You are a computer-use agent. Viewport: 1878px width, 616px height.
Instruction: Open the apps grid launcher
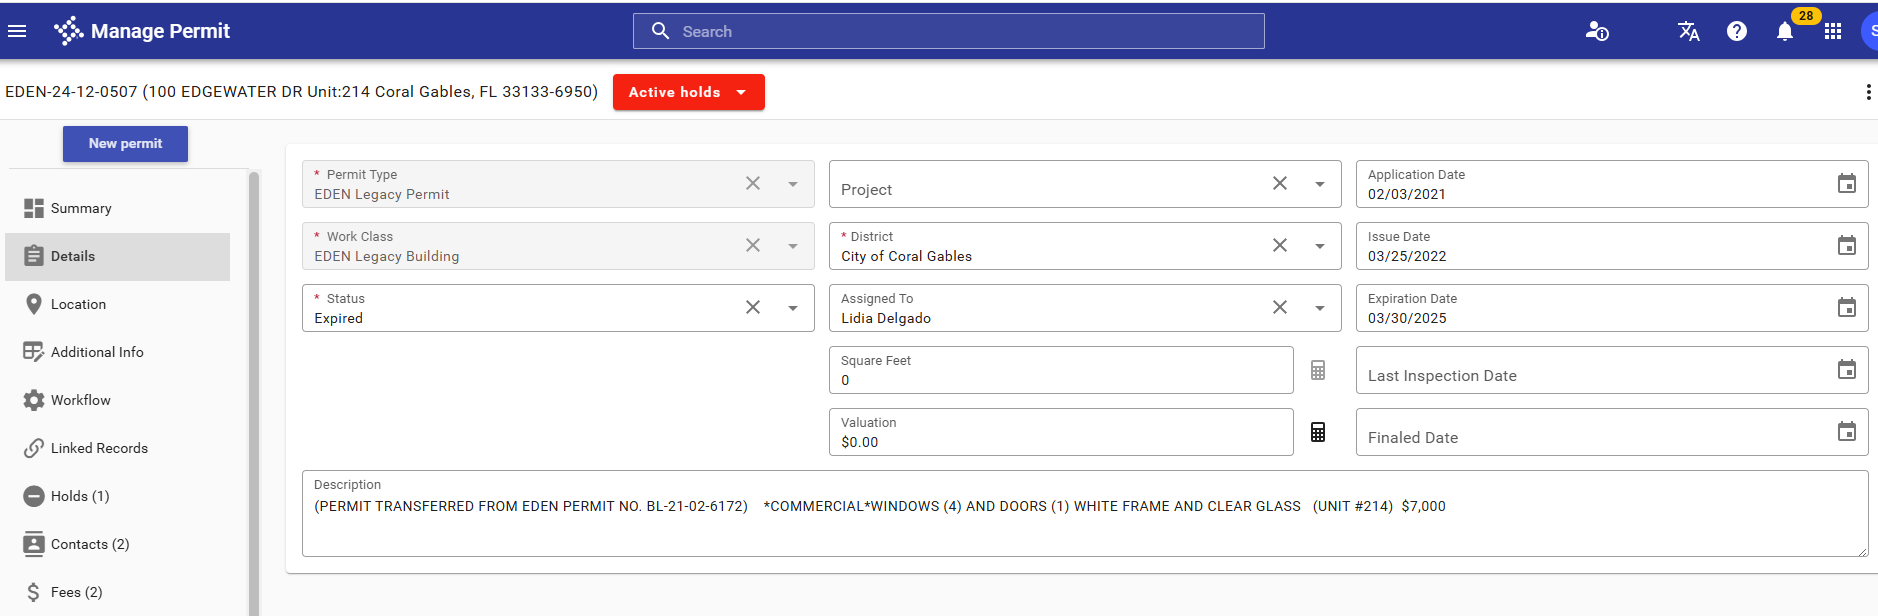click(x=1833, y=31)
